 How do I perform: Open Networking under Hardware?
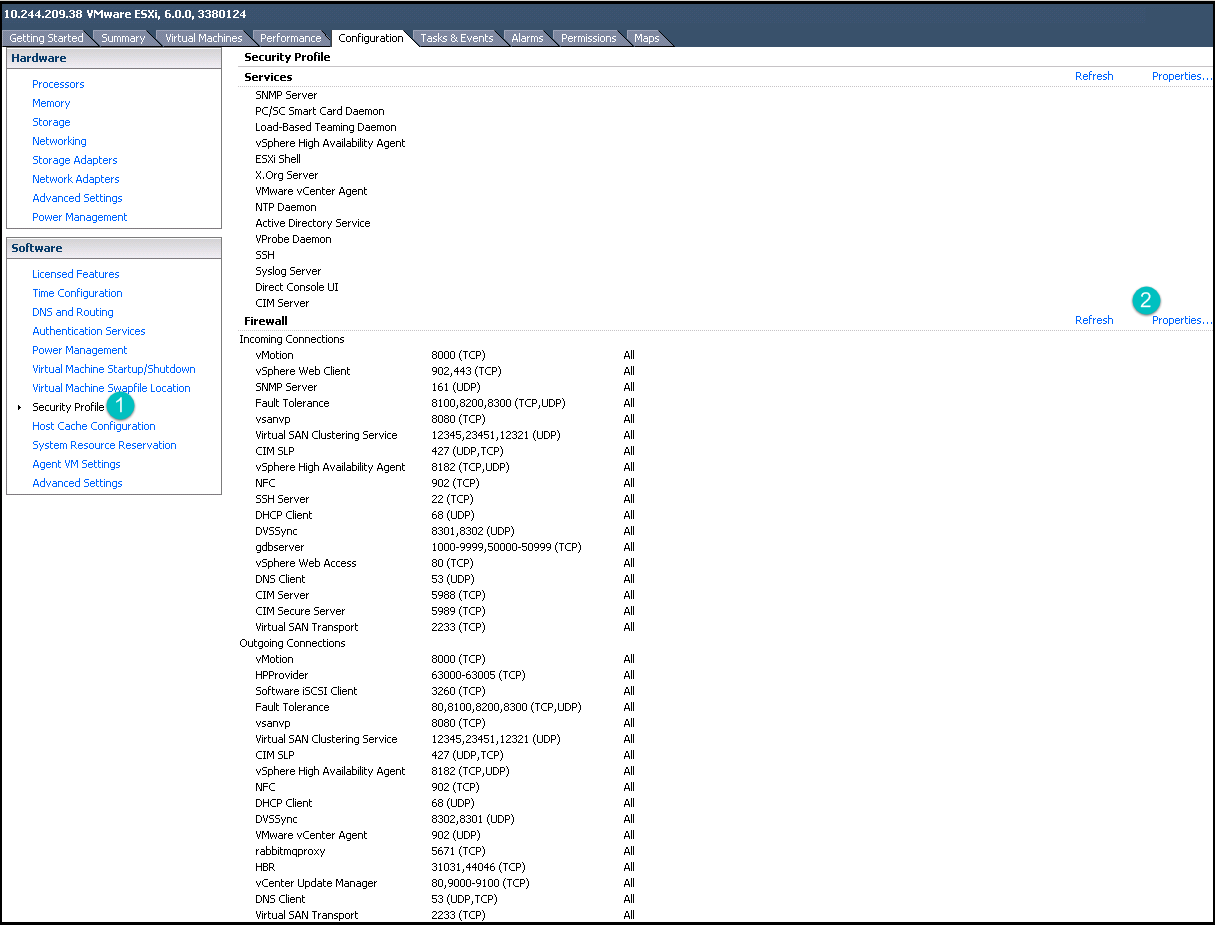coord(59,141)
